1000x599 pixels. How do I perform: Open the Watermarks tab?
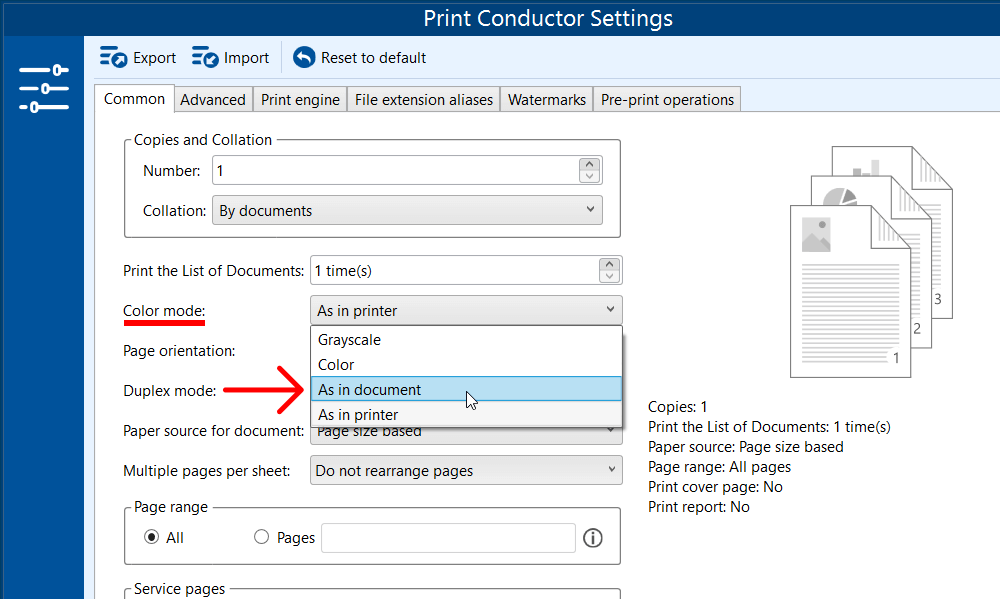pyautogui.click(x=546, y=100)
